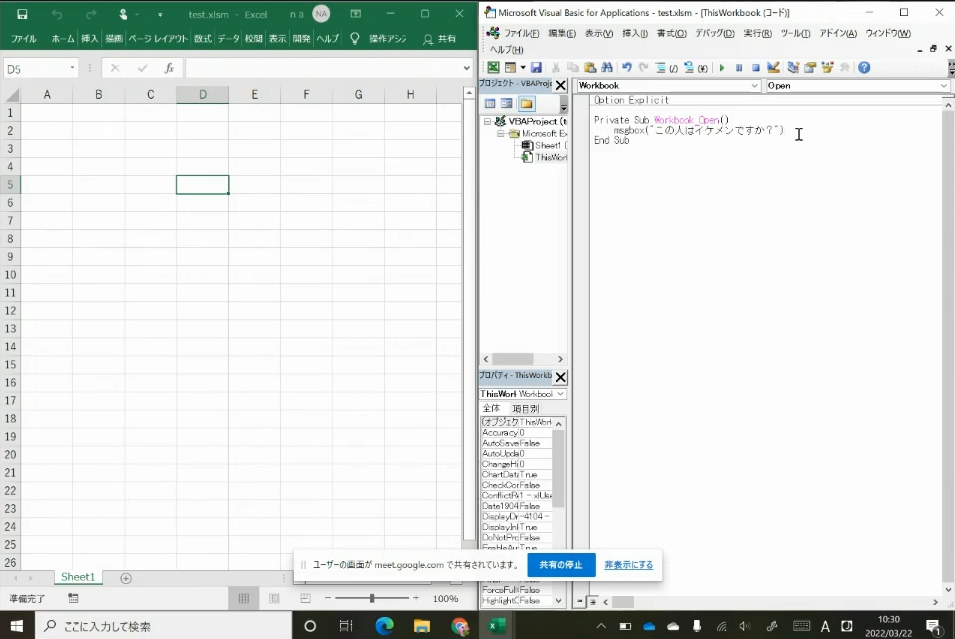Screen dimensions: 955x639
Task: Open the デバッグ menu in VBA editor
Action: 714,33
